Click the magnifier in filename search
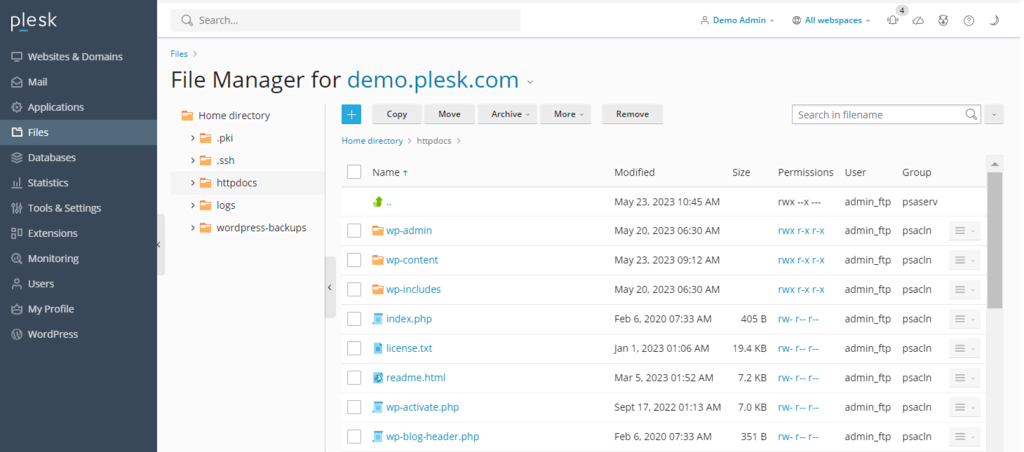Viewport: 1024px width, 452px height. tap(971, 114)
